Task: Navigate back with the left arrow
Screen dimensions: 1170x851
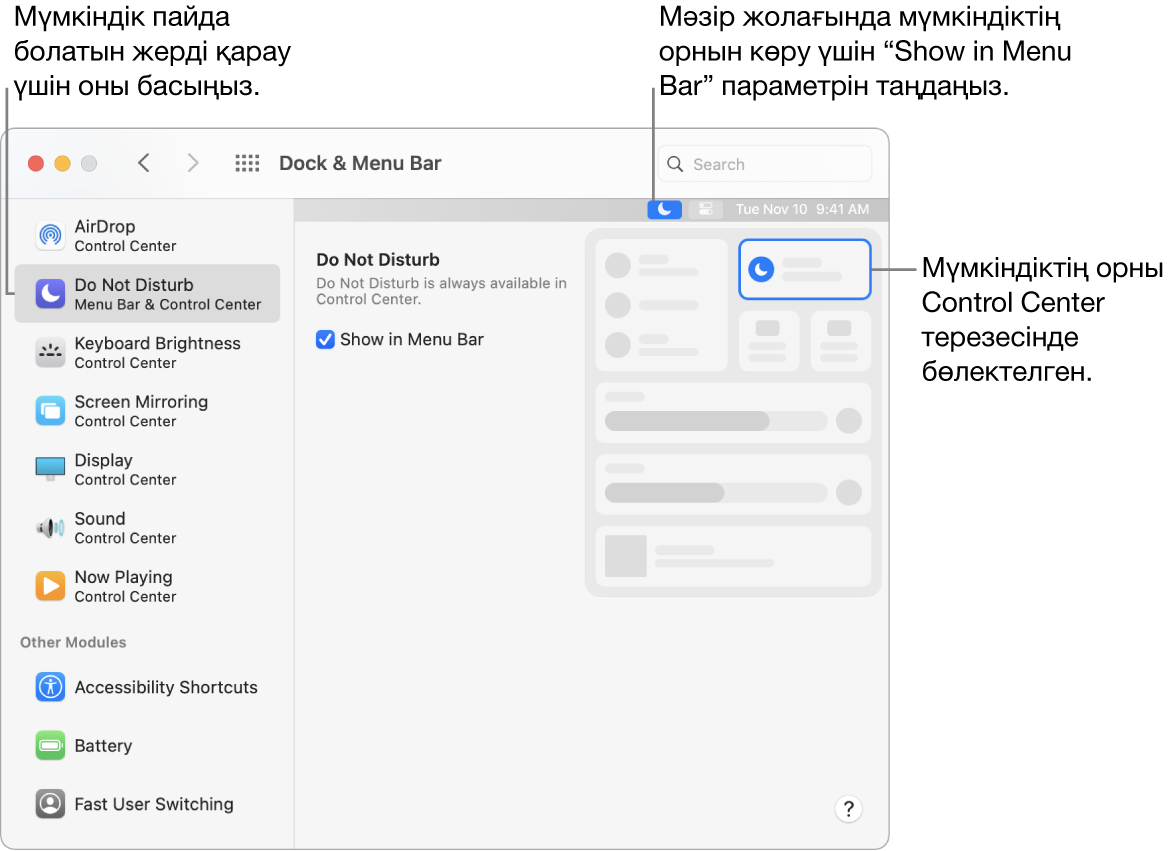Action: 144,163
